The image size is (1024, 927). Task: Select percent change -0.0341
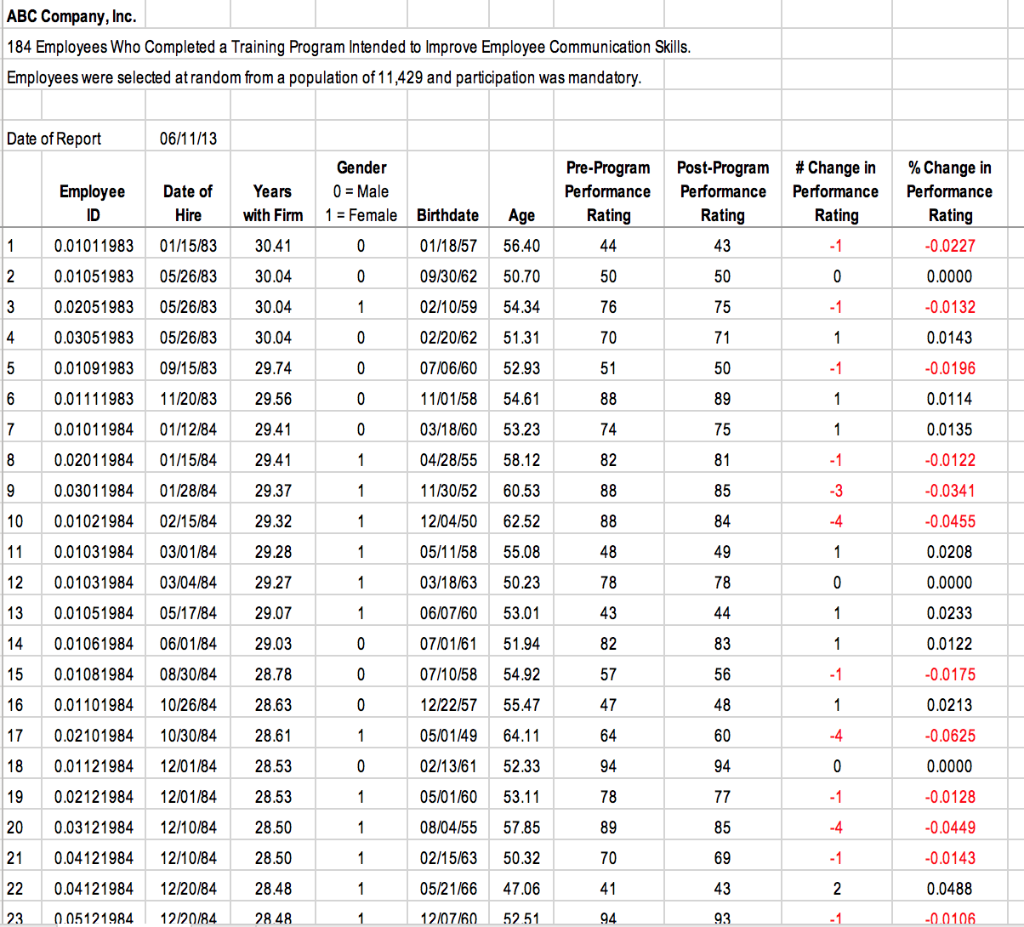[x=950, y=491]
